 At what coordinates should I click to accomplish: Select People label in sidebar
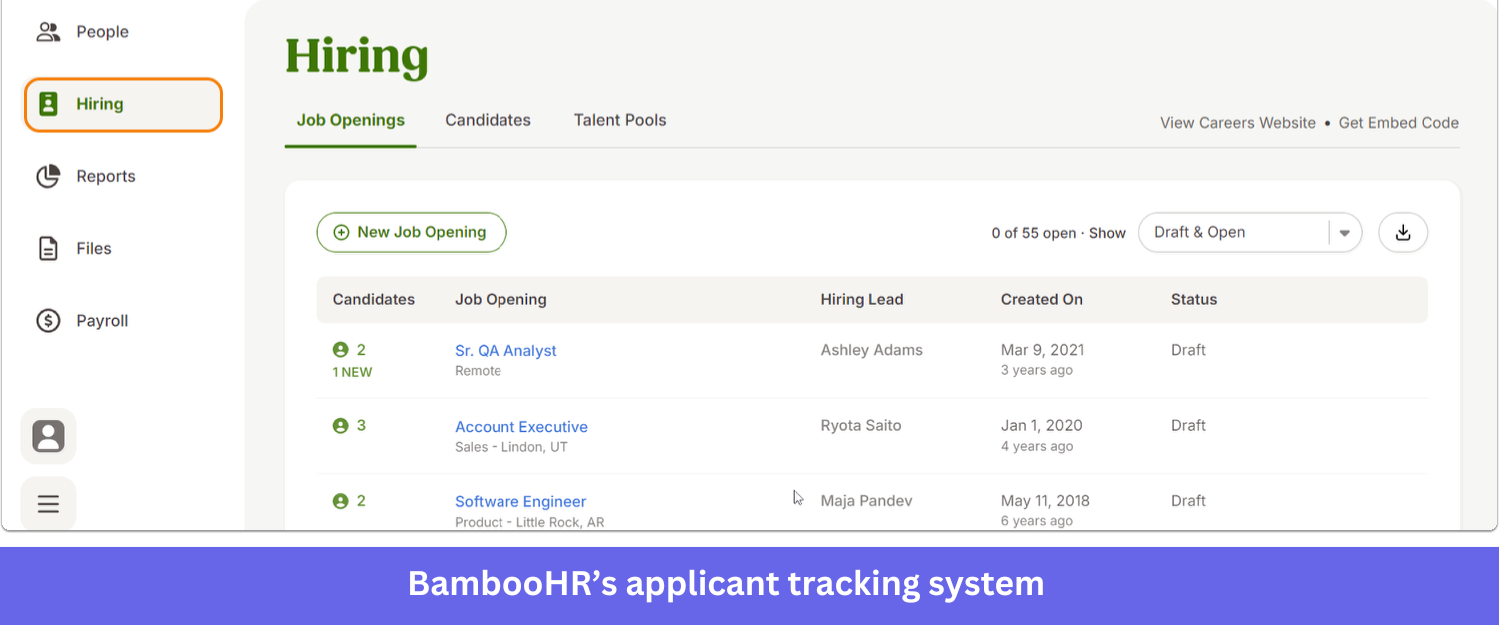point(103,32)
